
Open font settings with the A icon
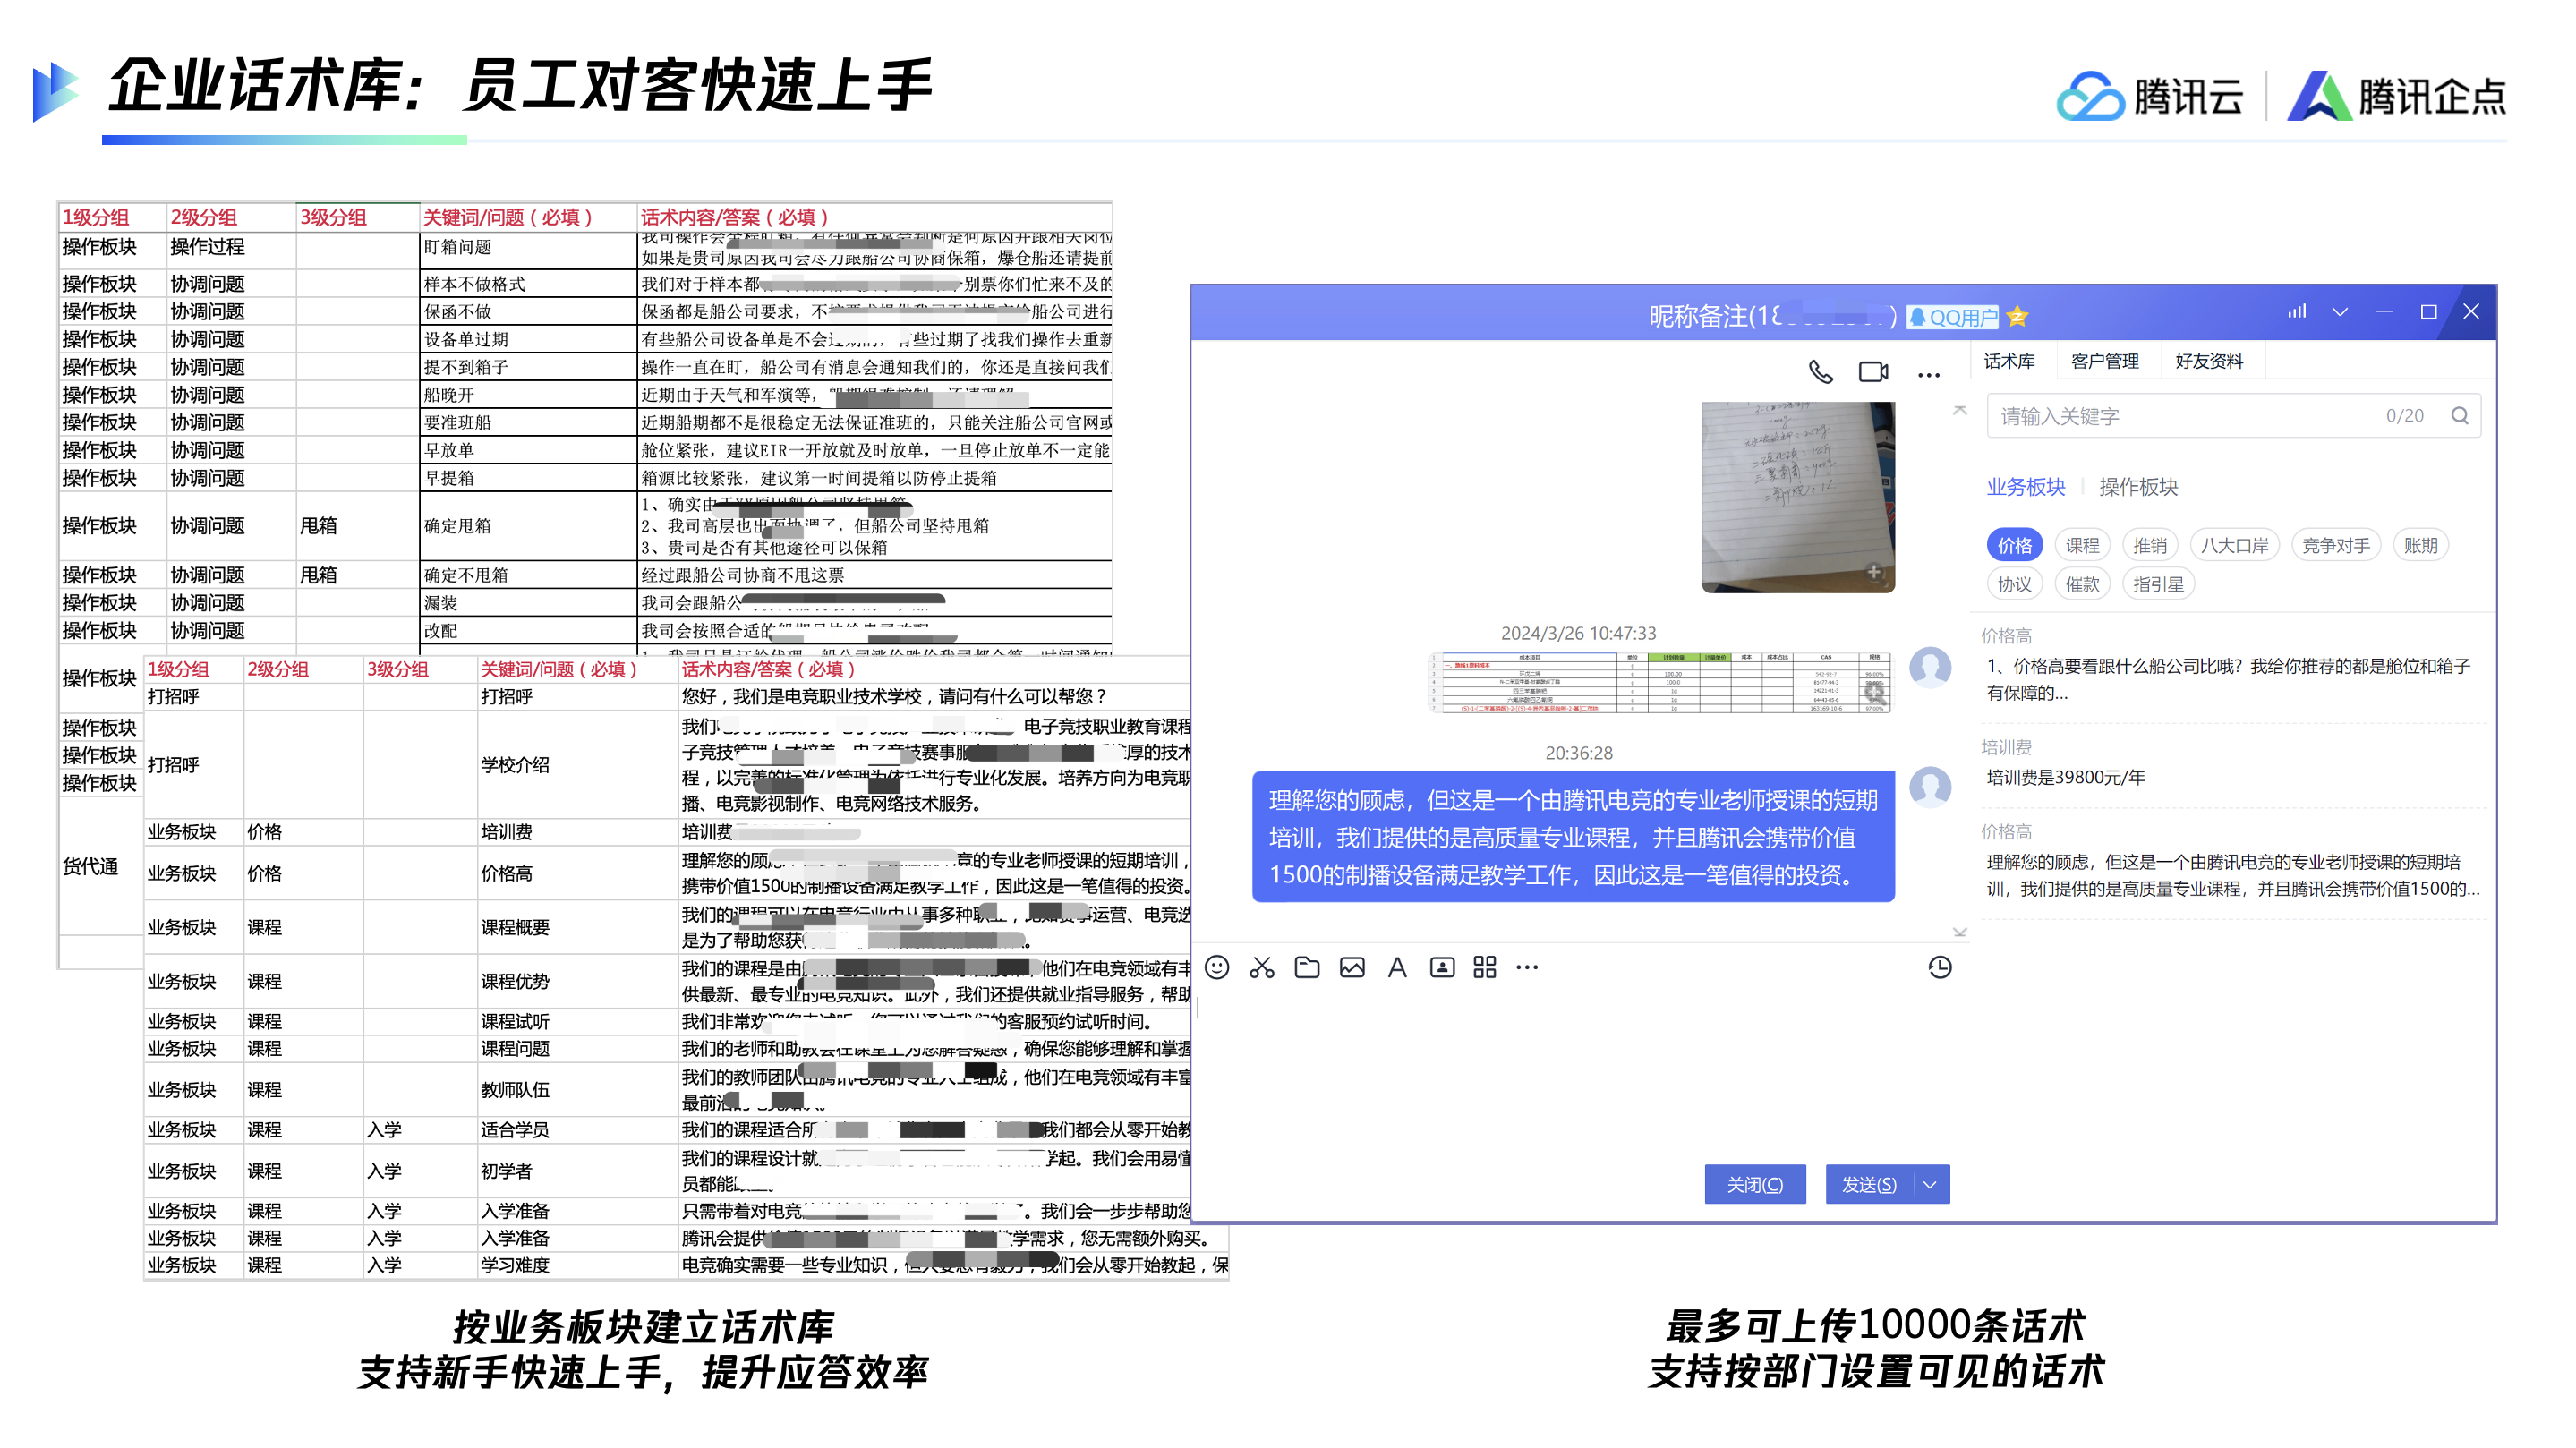1397,967
